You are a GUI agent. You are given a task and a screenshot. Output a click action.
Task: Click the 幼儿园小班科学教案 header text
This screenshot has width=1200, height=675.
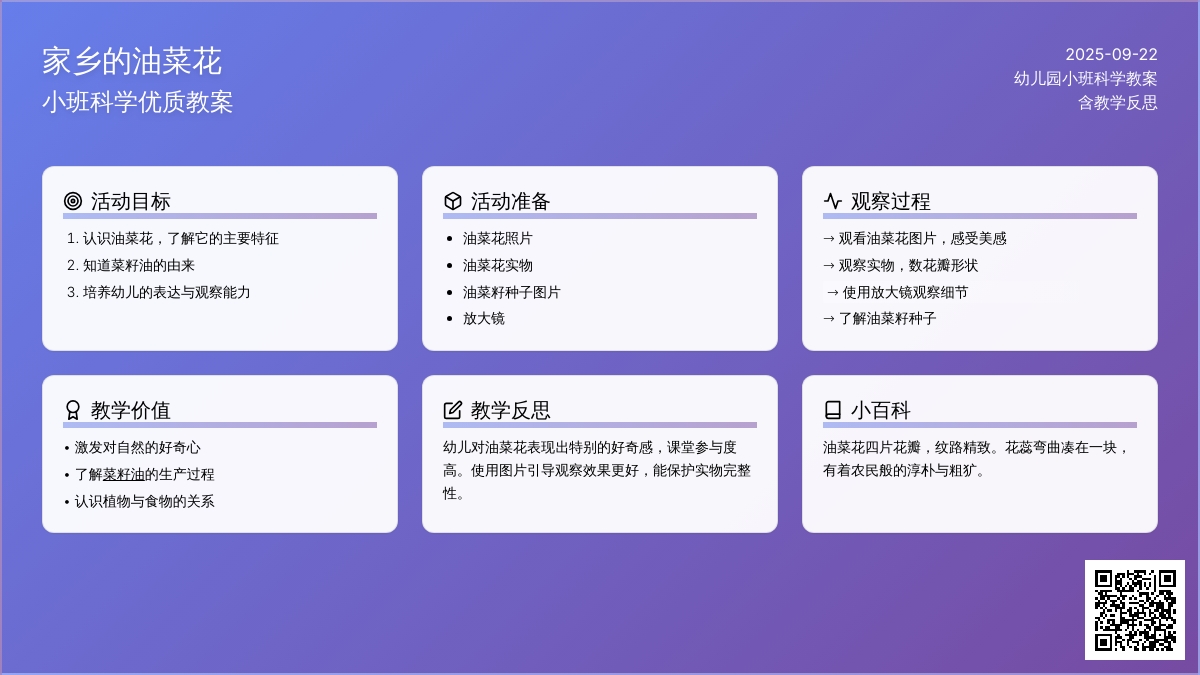1085,78
